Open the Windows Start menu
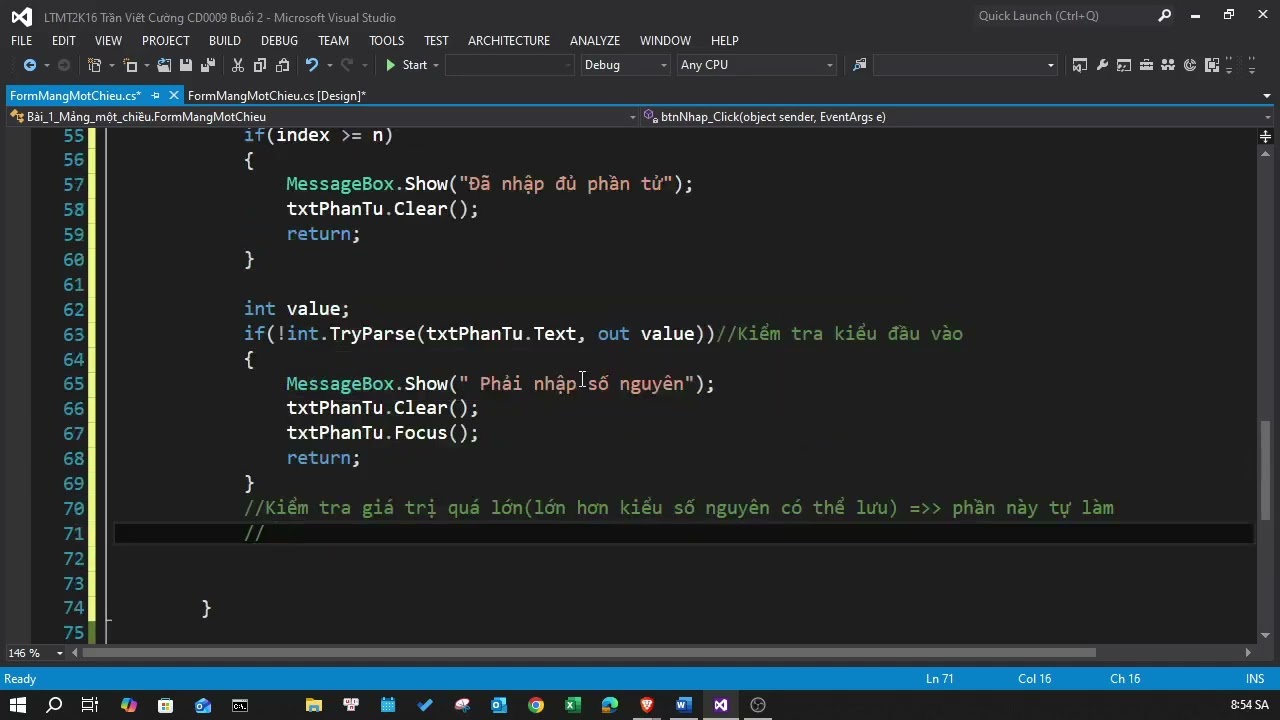1280x720 pixels. coord(18,705)
